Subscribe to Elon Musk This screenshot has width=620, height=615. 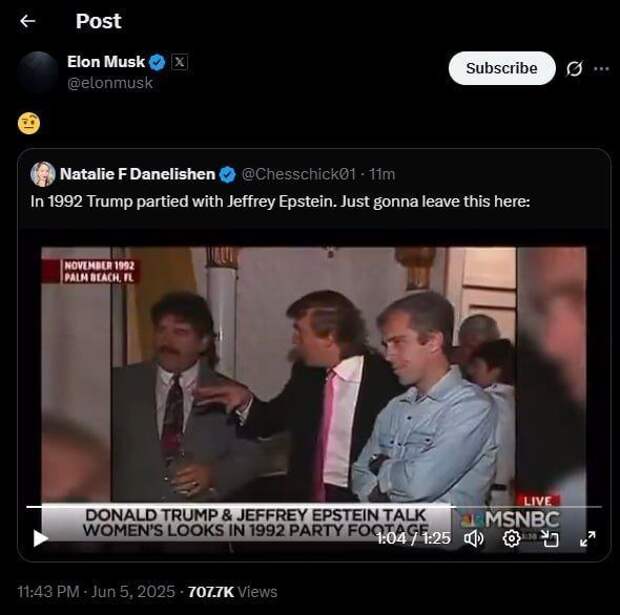point(501,68)
